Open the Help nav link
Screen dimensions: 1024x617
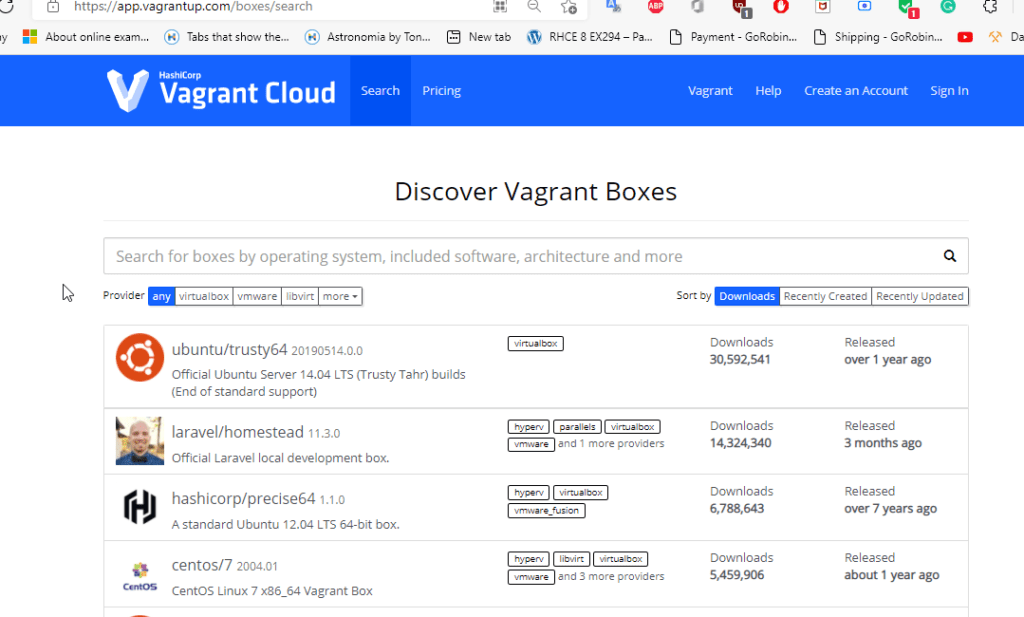768,91
